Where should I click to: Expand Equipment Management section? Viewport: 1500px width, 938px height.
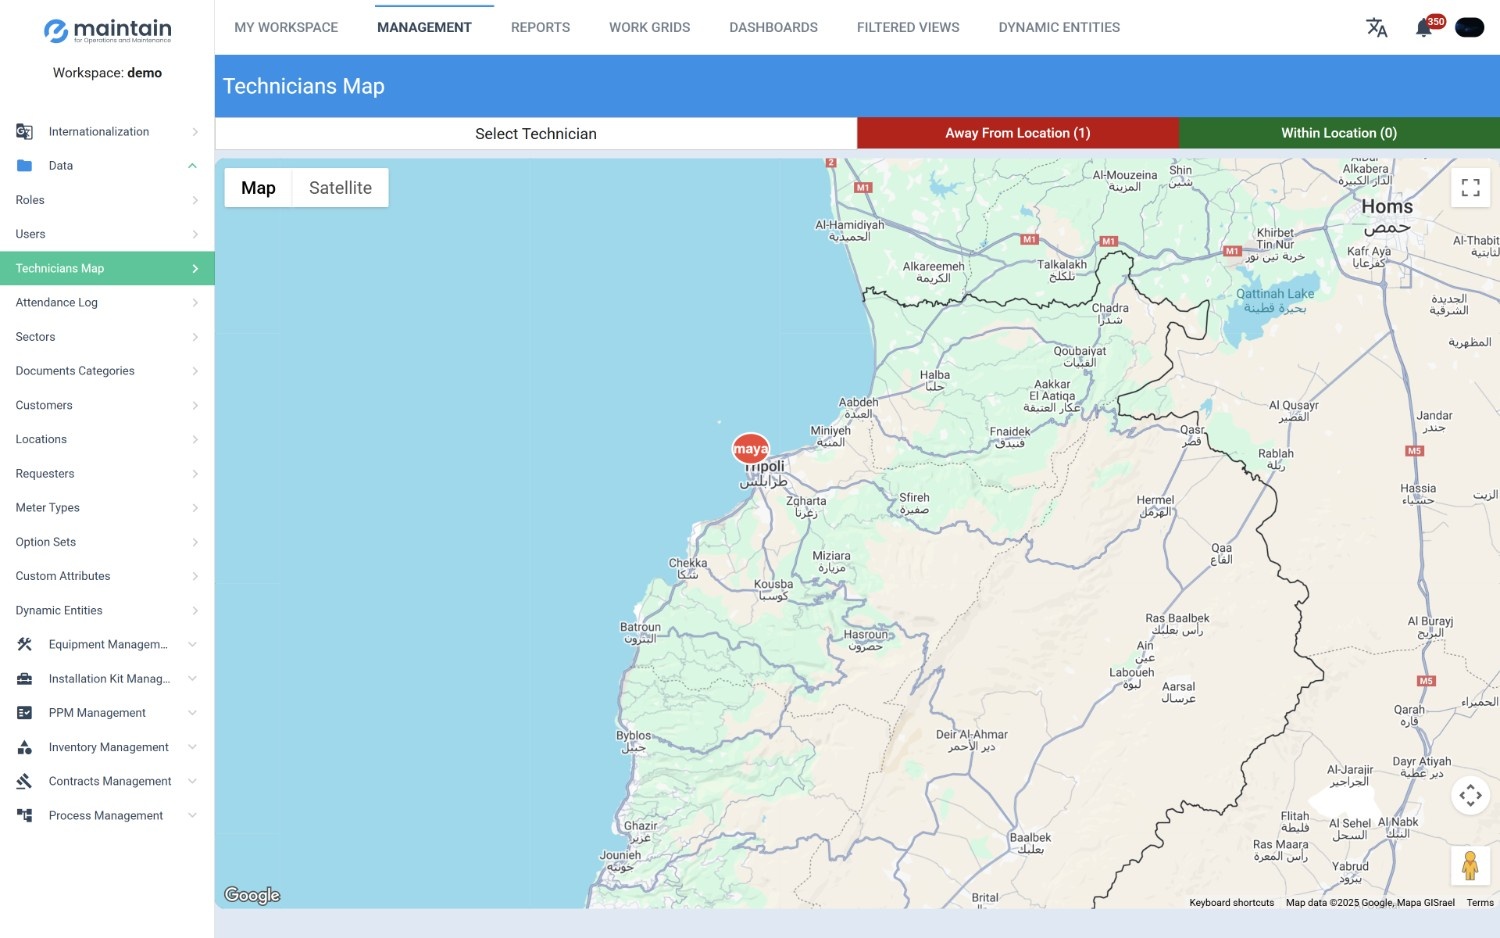pos(107,645)
